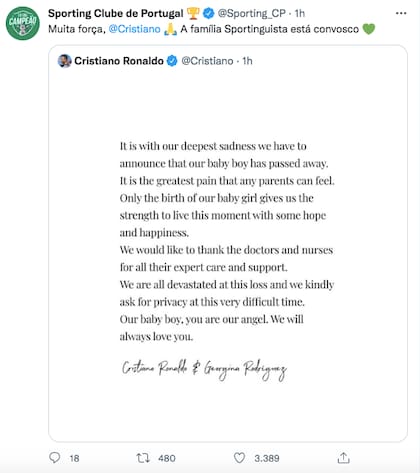Click the retweet arrows icon
The image size is (420, 473).
[x=143, y=458]
